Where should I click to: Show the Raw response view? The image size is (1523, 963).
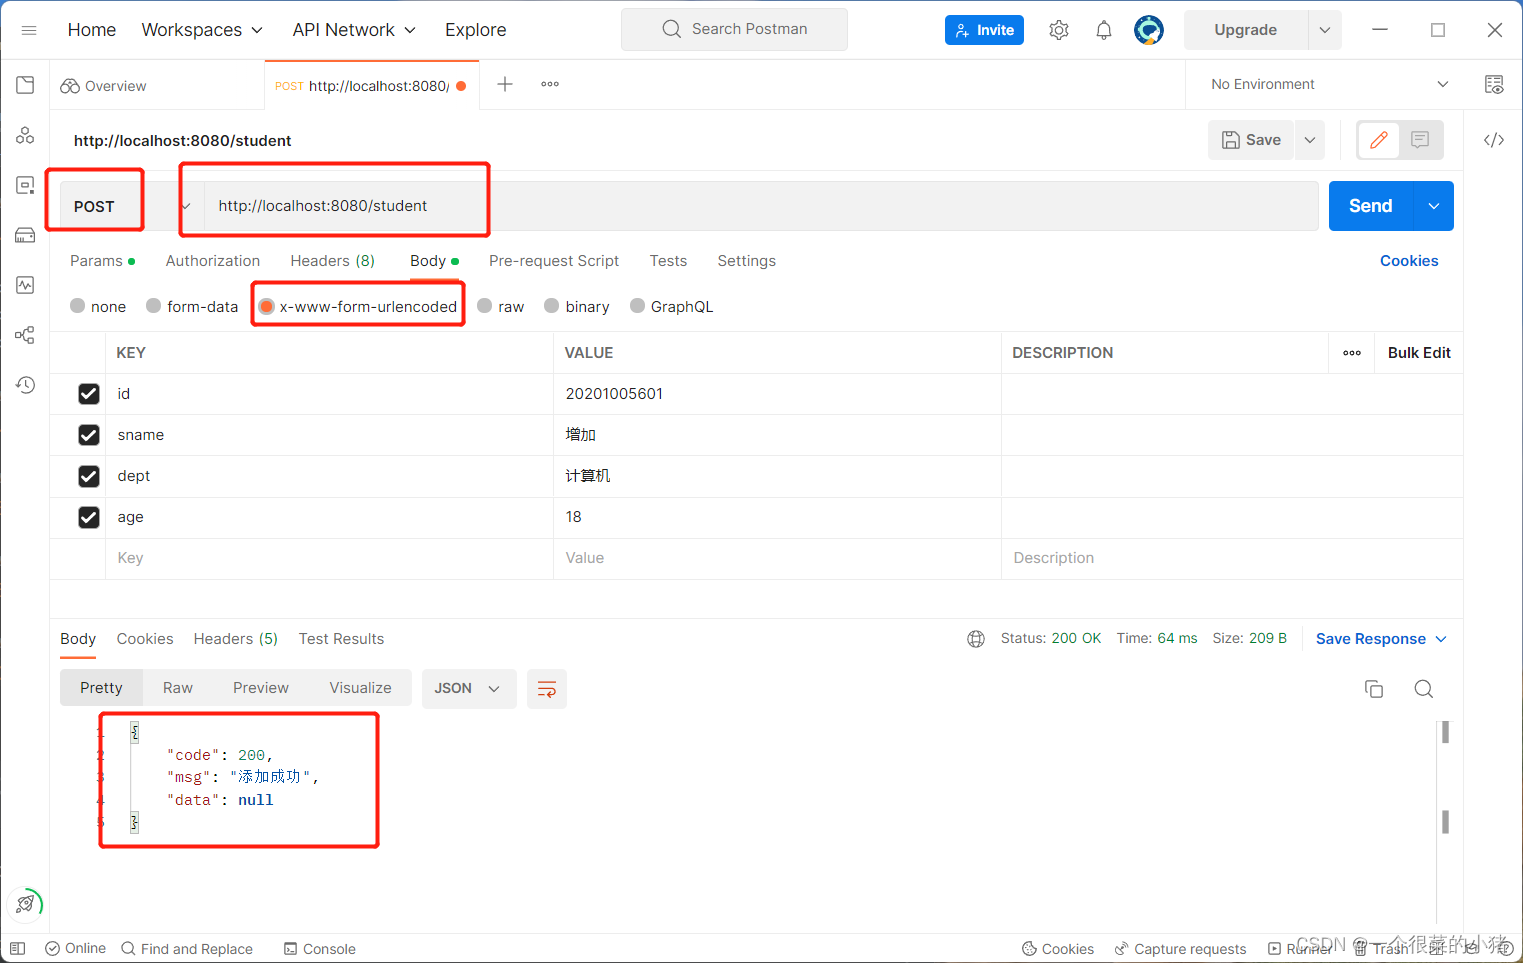(178, 688)
